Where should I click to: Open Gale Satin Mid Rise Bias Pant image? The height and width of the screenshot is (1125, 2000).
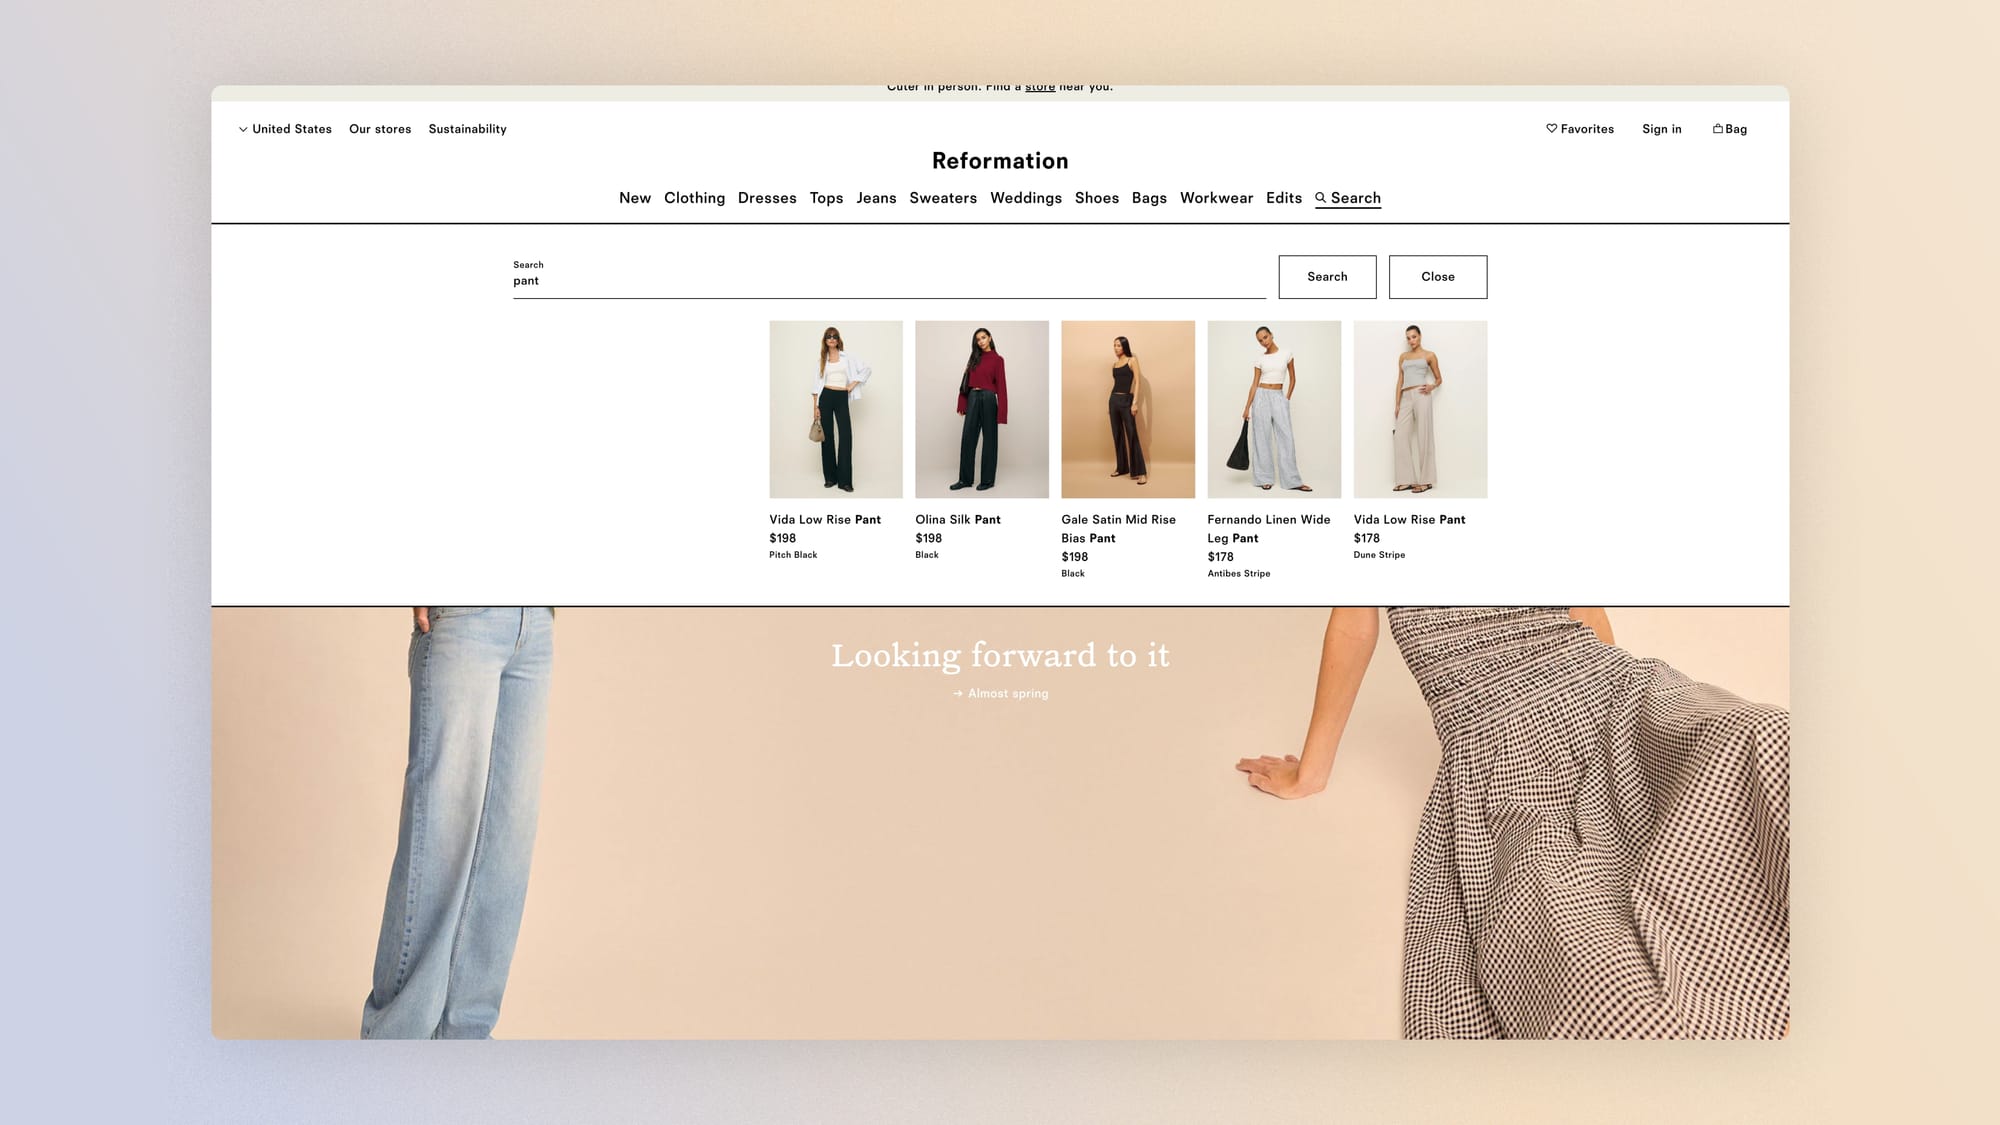[x=1128, y=409]
